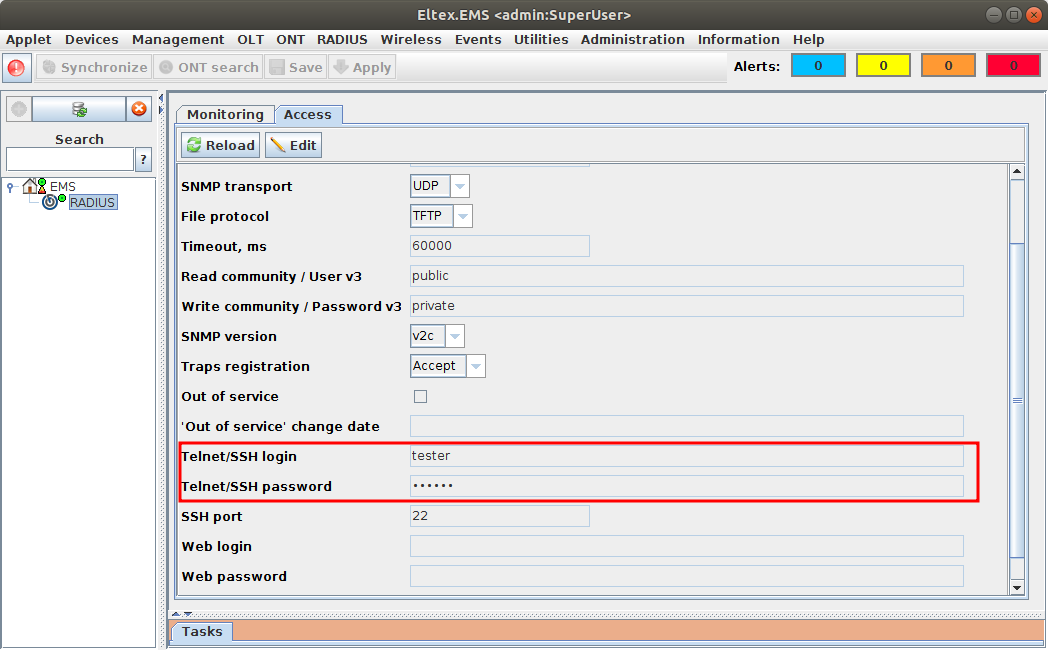The height and width of the screenshot is (650, 1048).
Task: Click the Timeout, ms field
Action: (x=499, y=246)
